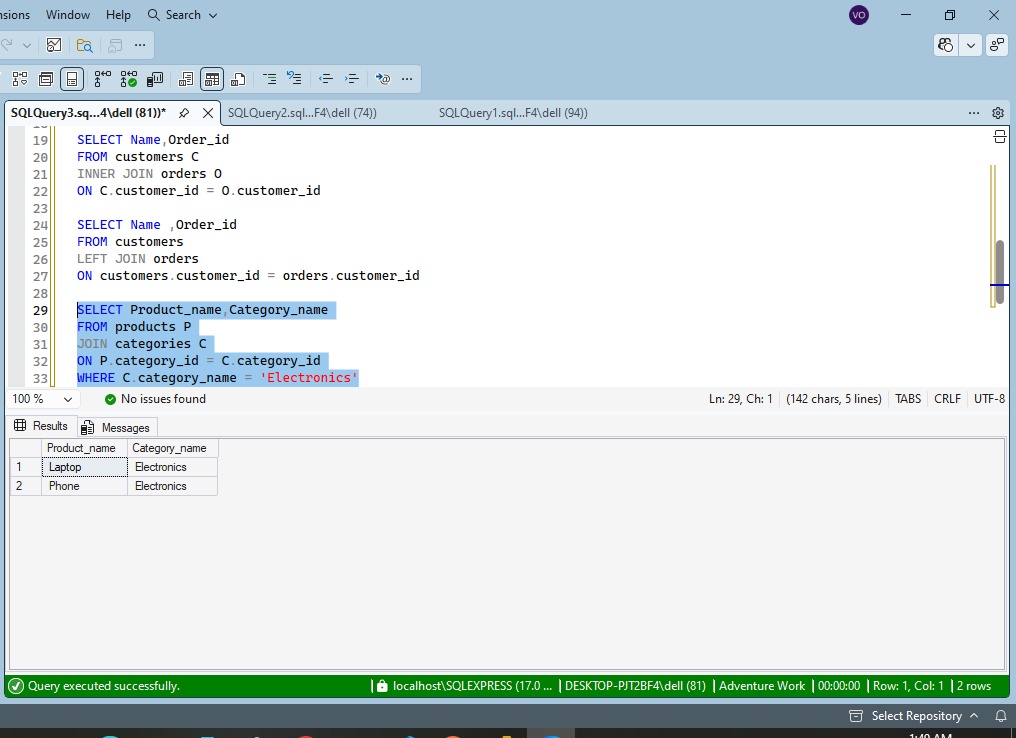
Task: Click the repository archive icon in the status bar
Action: (856, 716)
